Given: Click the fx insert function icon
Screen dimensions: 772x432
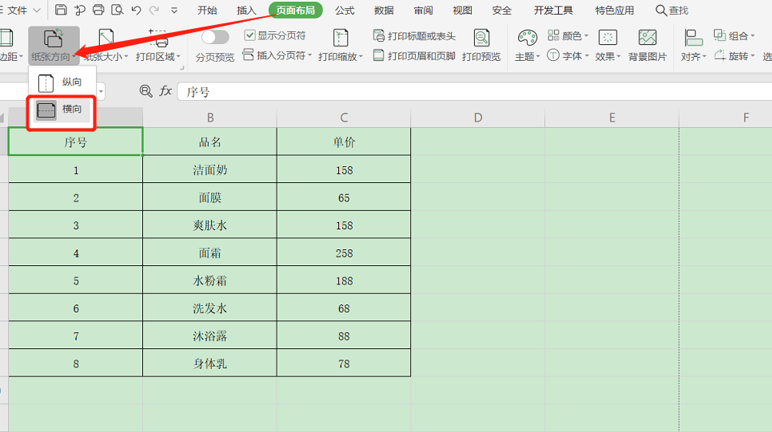Looking at the screenshot, I should pyautogui.click(x=165, y=91).
